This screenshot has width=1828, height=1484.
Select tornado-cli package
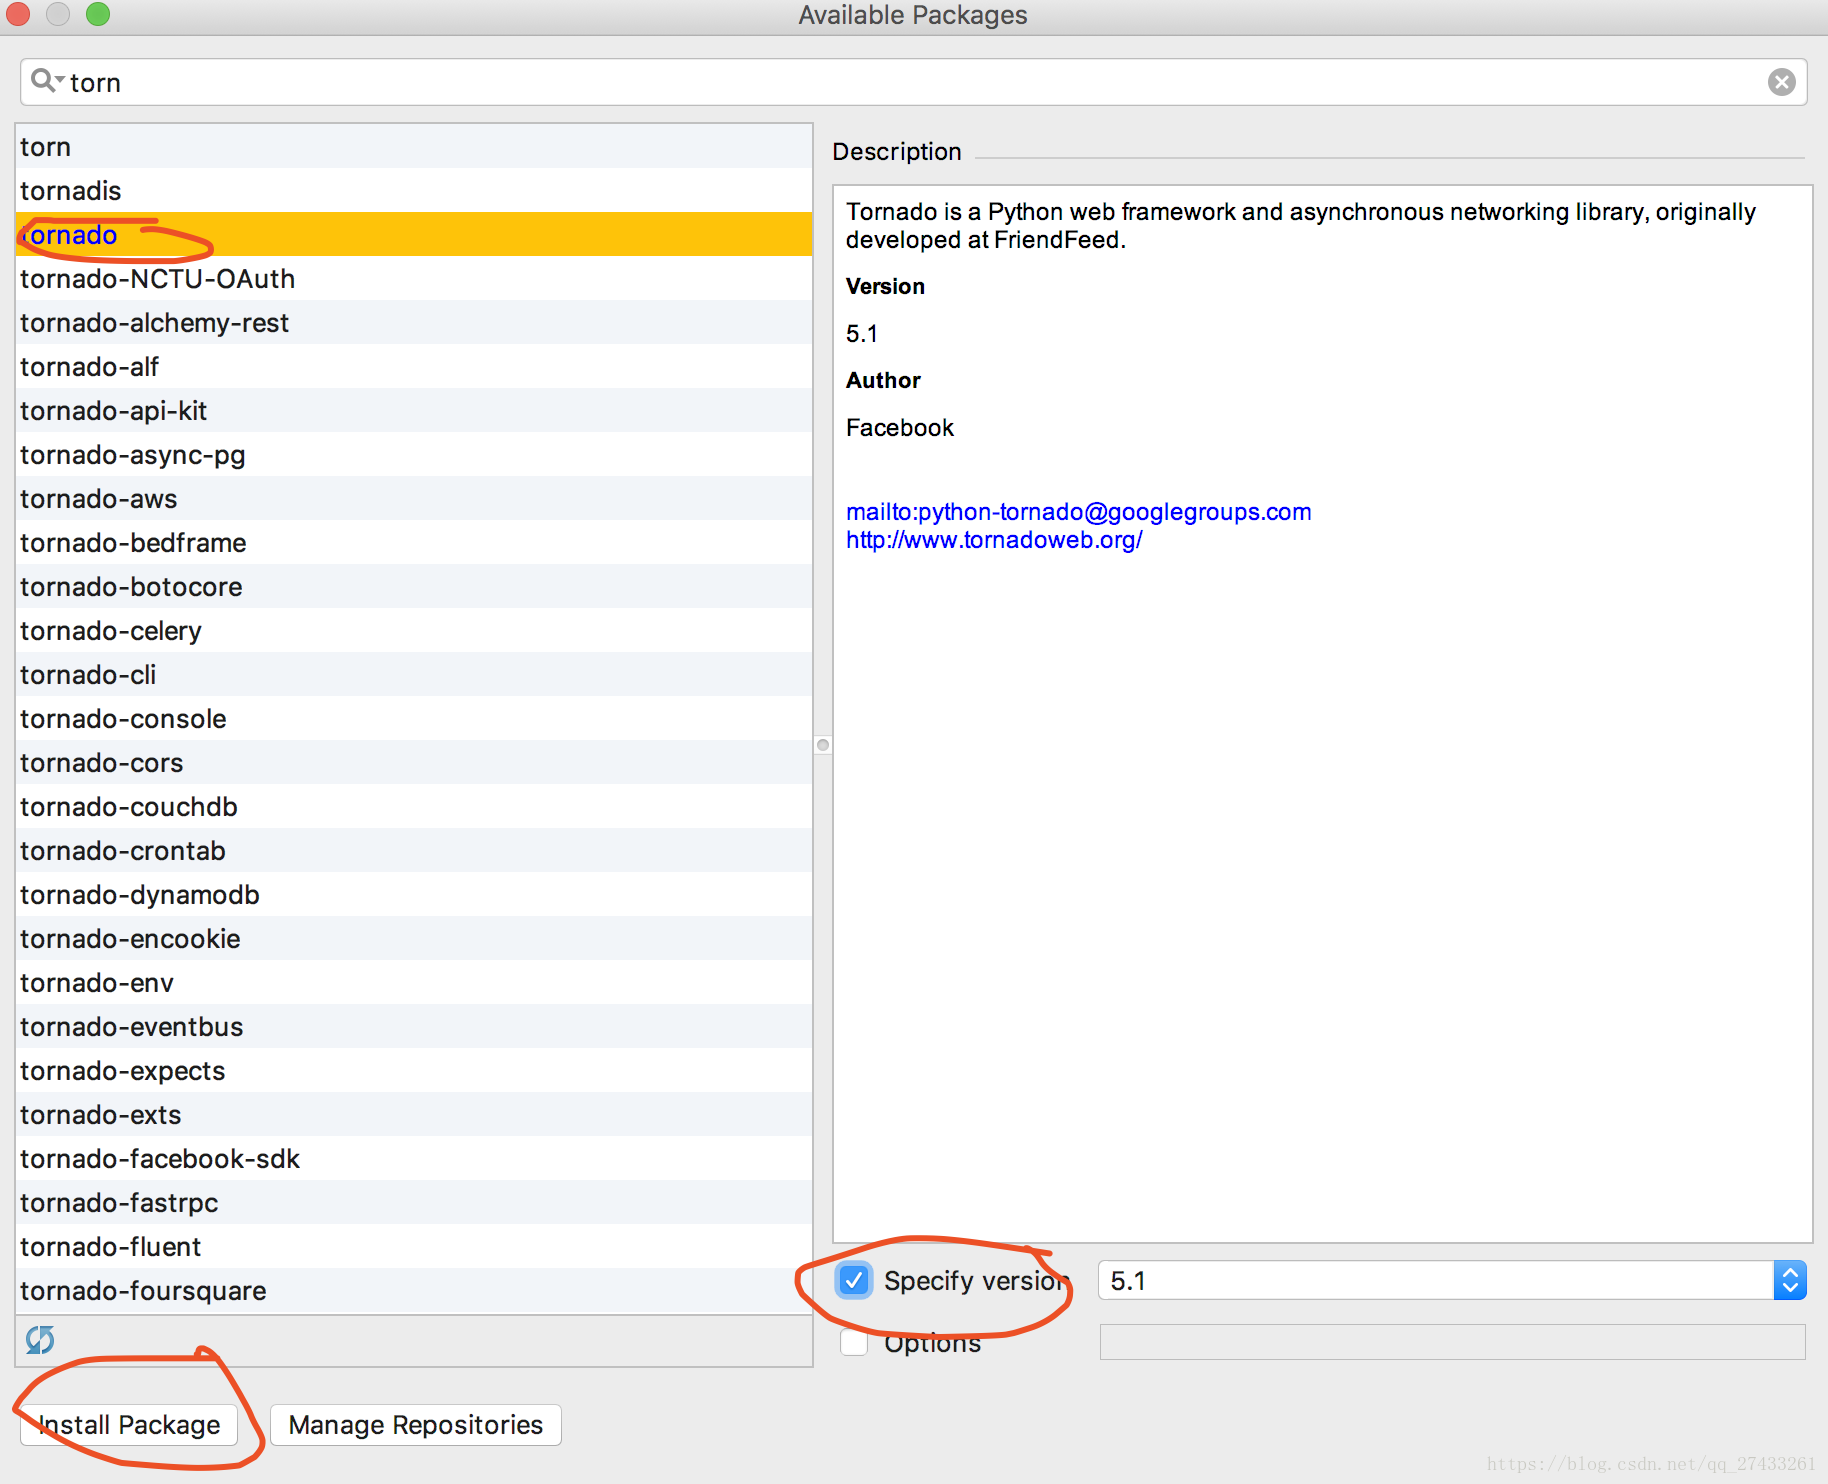pyautogui.click(x=414, y=674)
